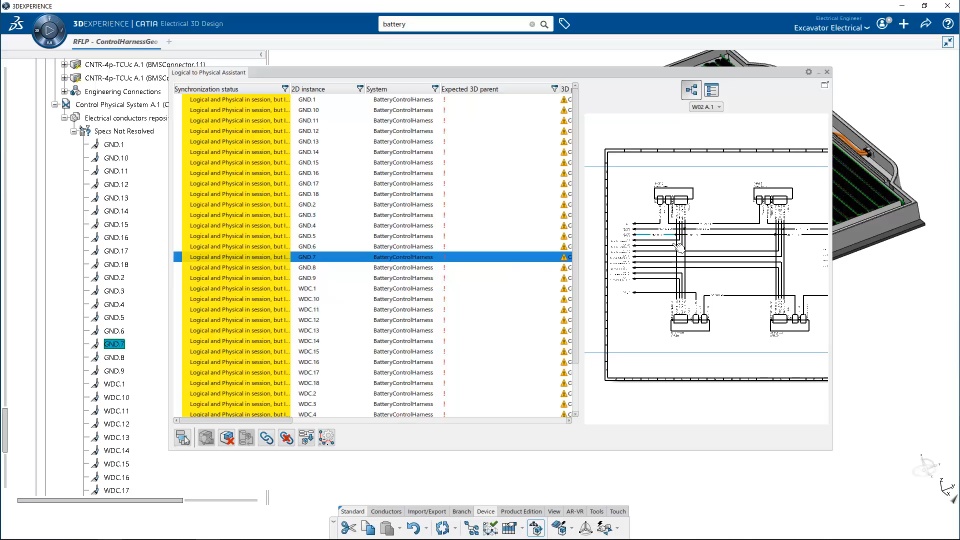Click the expand view icon below Help
This screenshot has height=540, width=960.
point(948,42)
